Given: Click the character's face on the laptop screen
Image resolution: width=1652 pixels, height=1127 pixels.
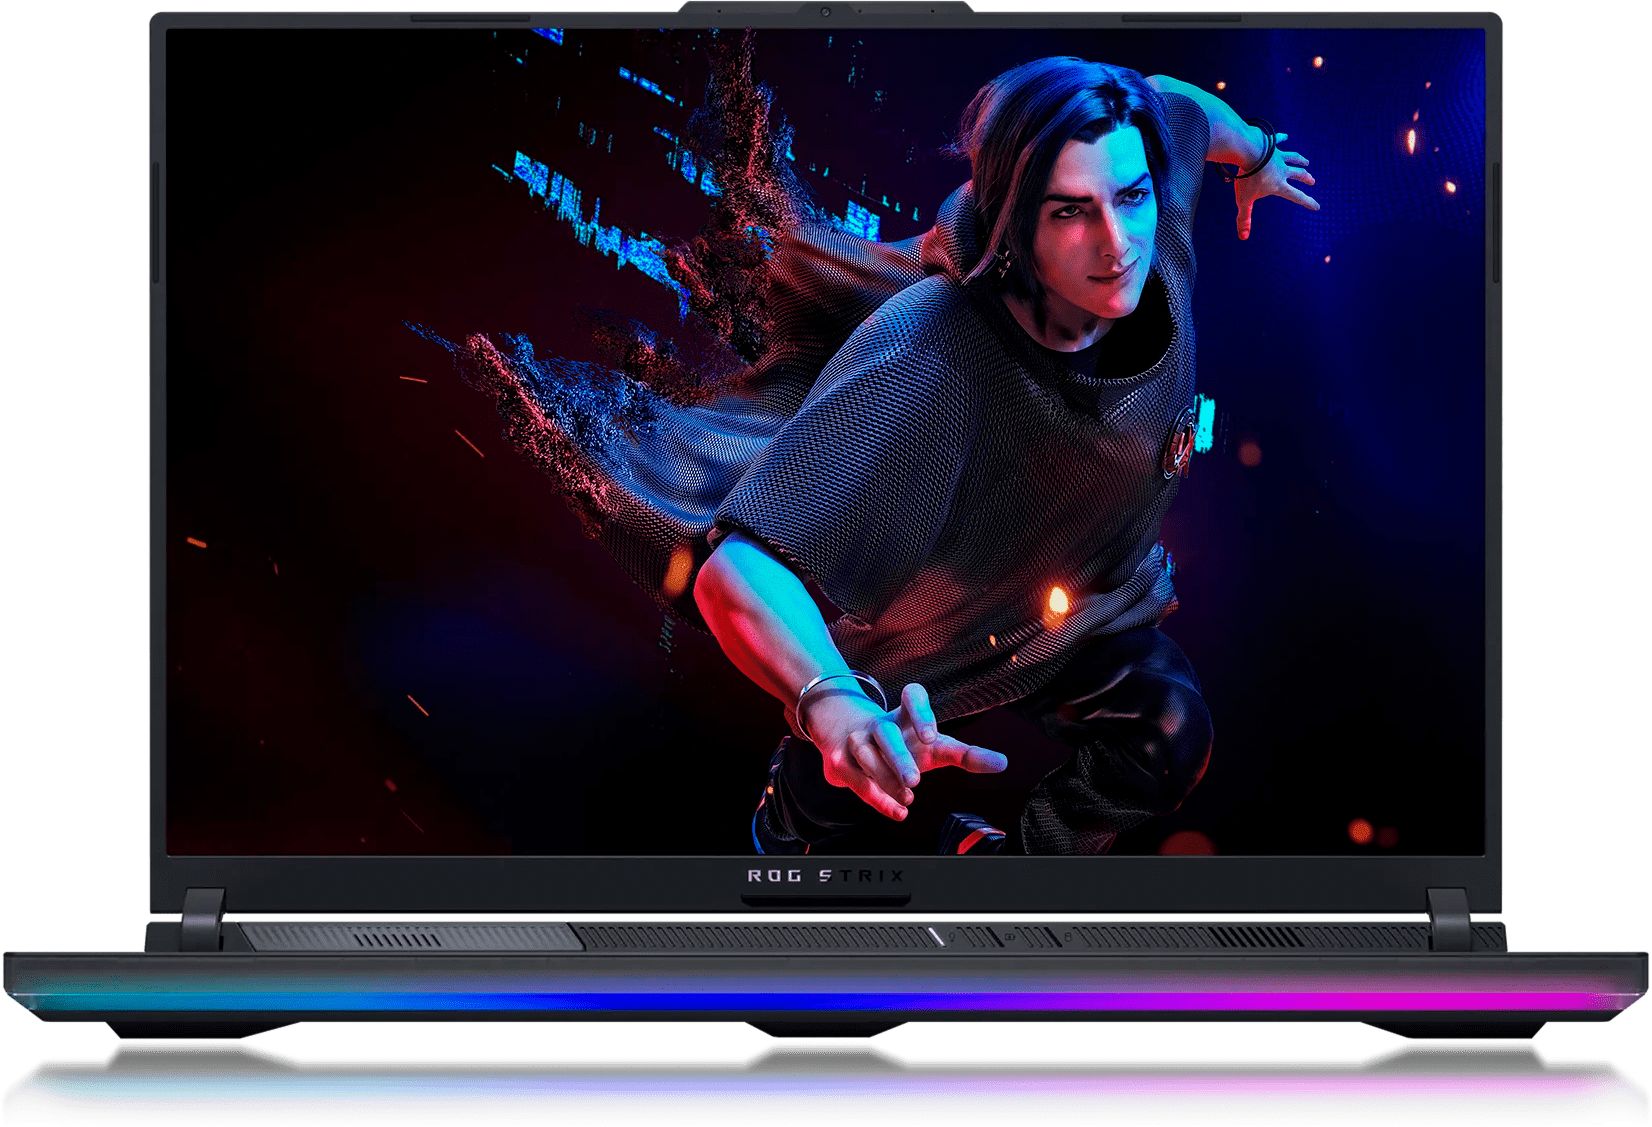Looking at the screenshot, I should click(x=1100, y=220).
